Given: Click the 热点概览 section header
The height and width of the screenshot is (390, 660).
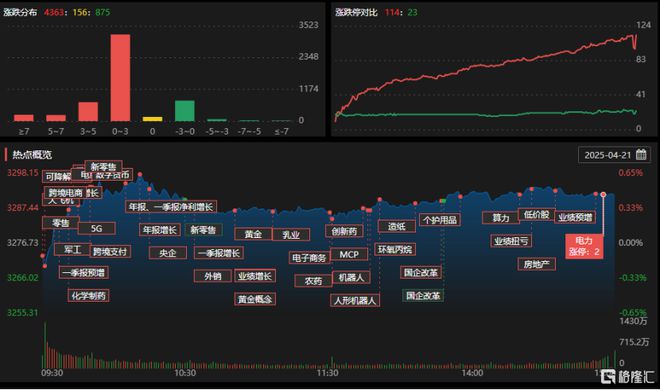Looking at the screenshot, I should coord(32,155).
